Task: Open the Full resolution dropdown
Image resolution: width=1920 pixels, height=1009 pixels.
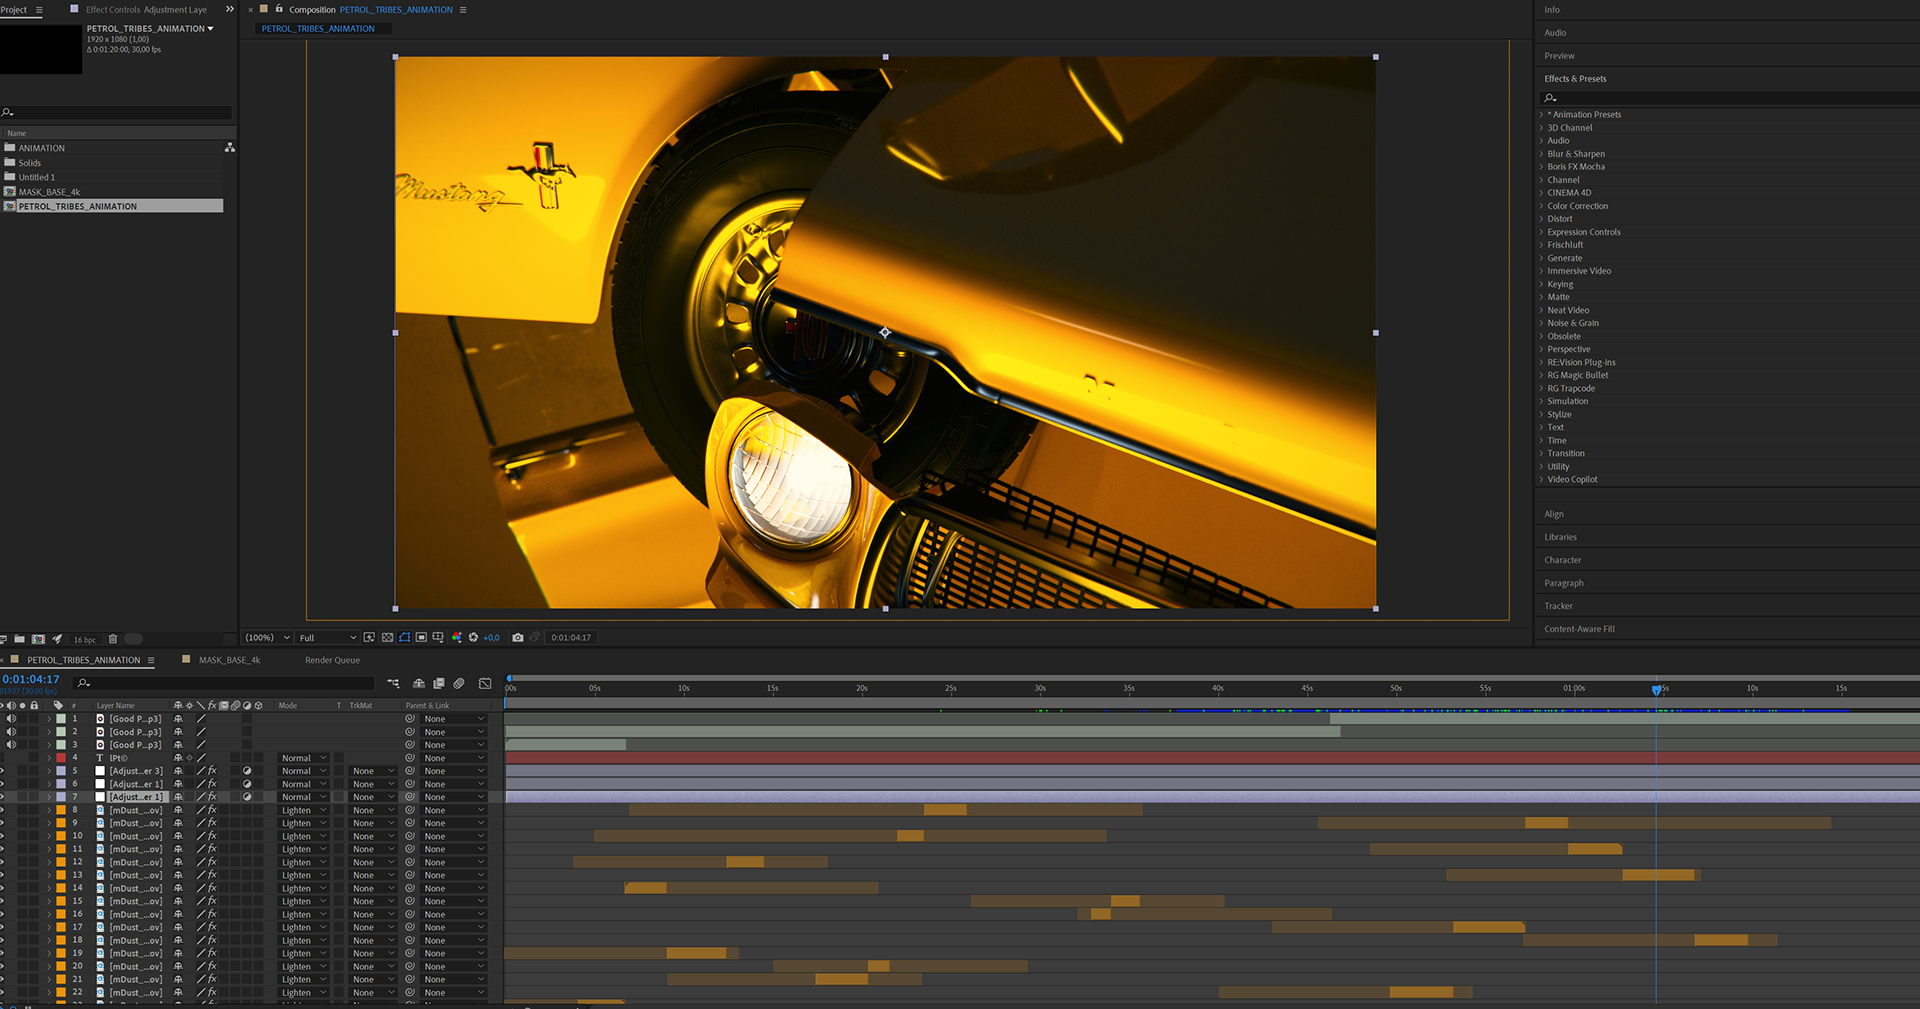Action: pyautogui.click(x=327, y=637)
